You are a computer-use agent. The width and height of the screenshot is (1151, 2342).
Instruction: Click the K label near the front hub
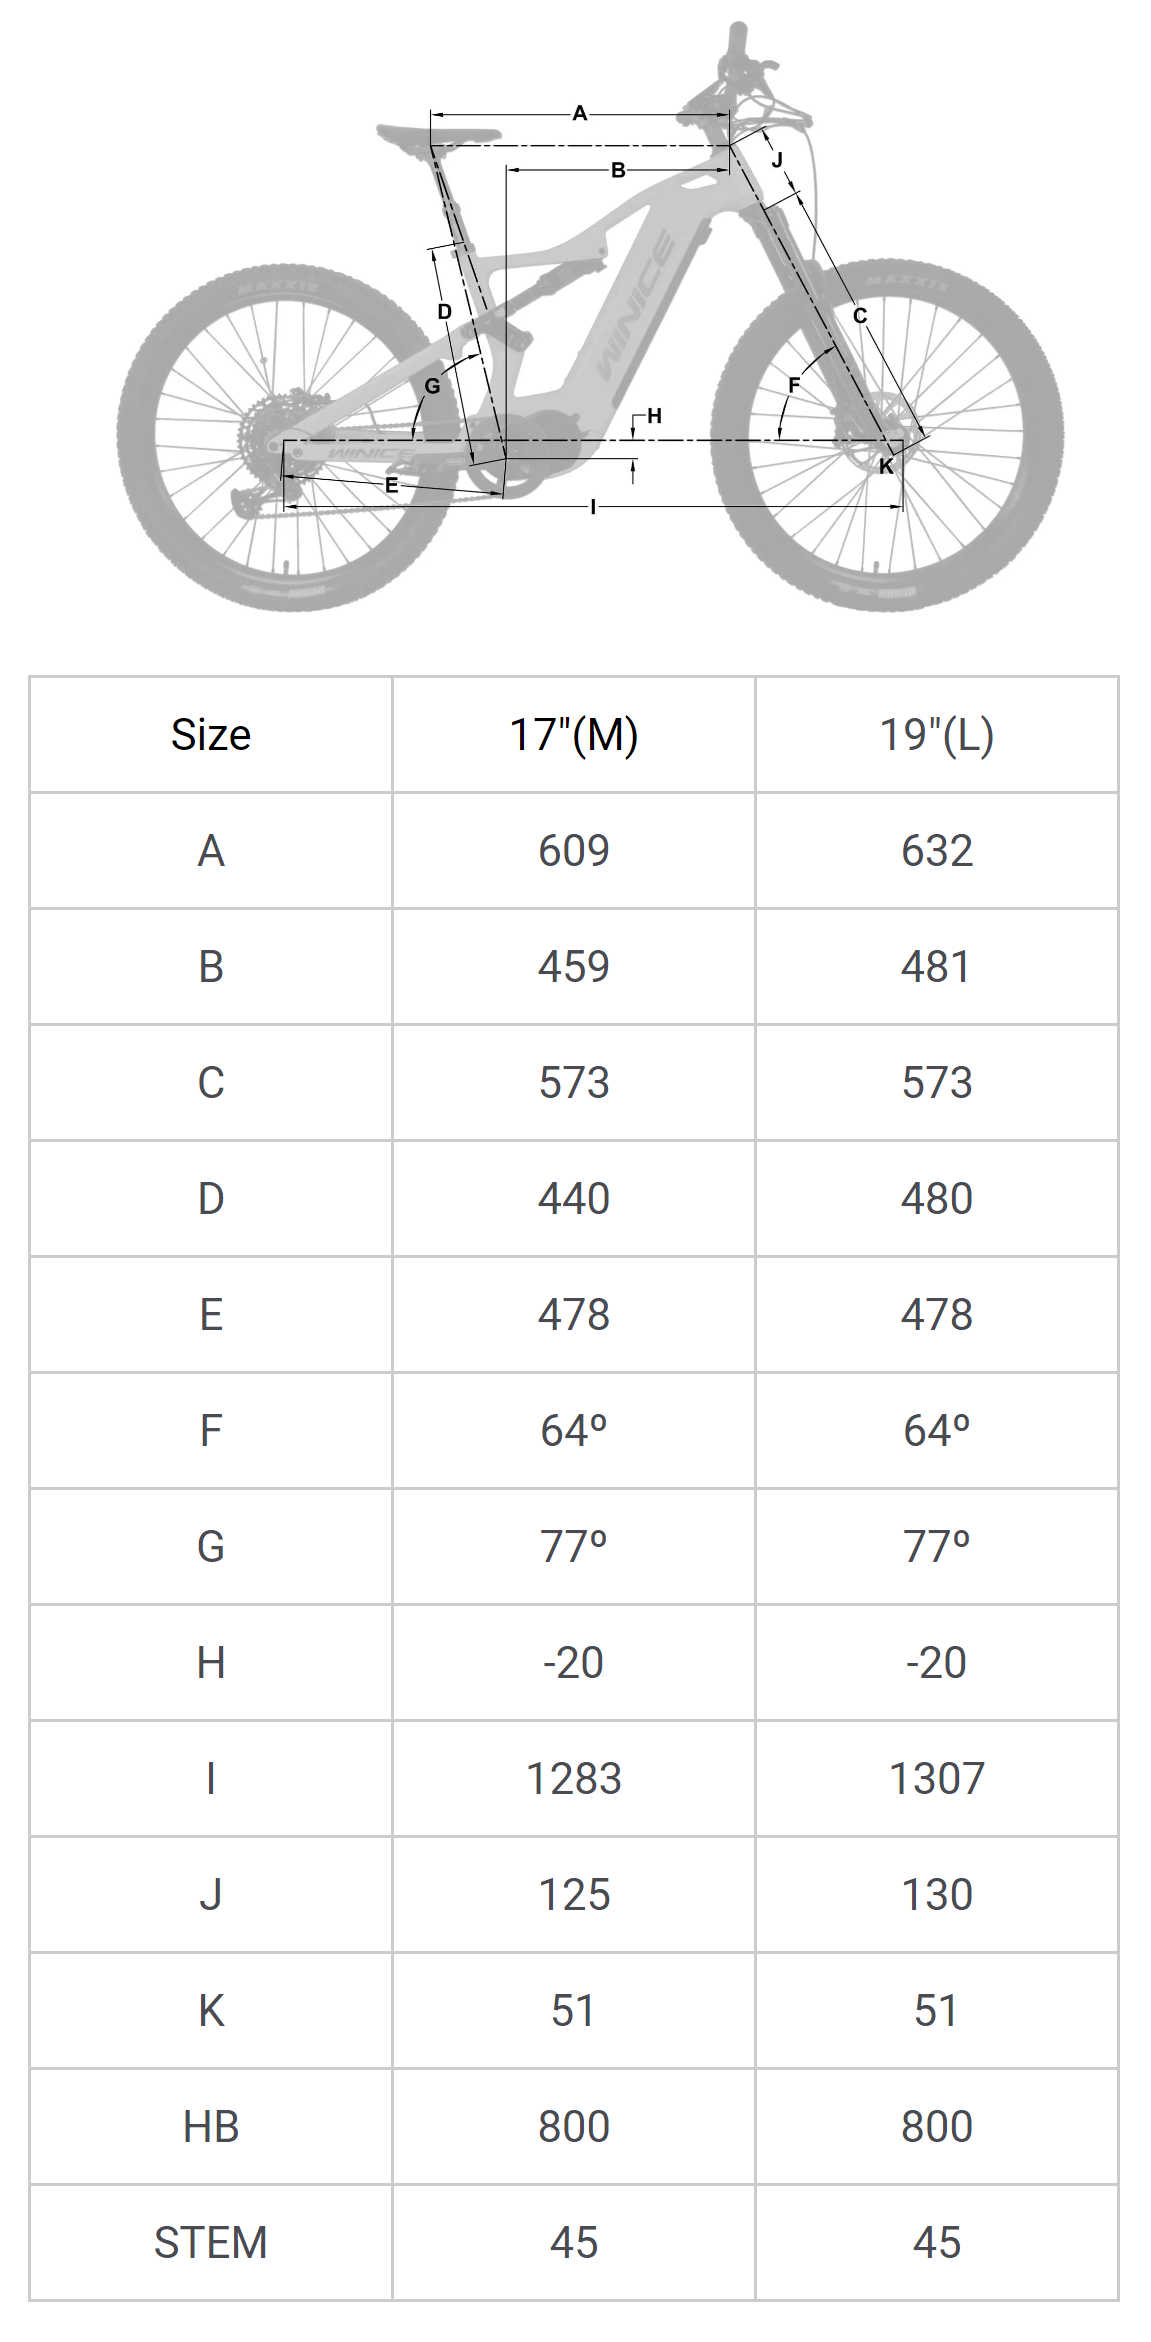click(886, 466)
